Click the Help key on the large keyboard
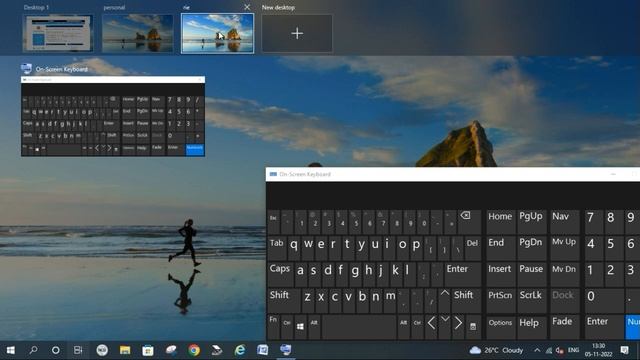Viewport: 640px width, 360px height. (531, 327)
